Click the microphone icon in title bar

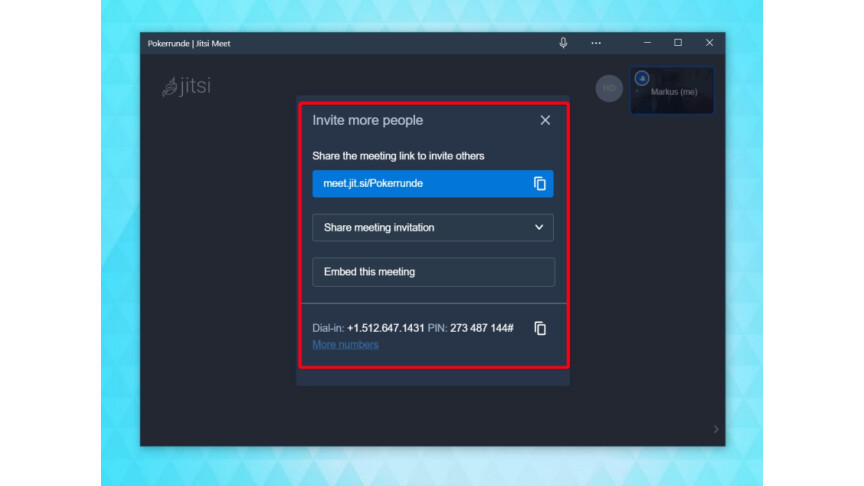pos(563,43)
